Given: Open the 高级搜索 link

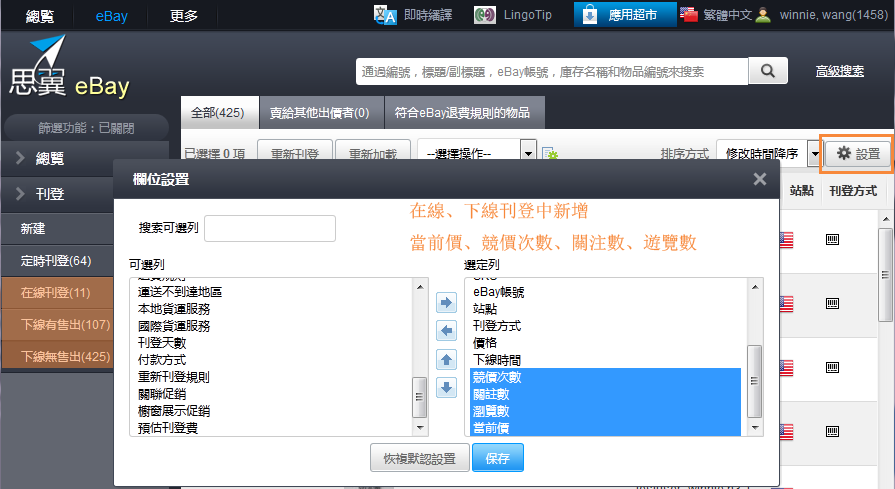Looking at the screenshot, I should pos(840,71).
